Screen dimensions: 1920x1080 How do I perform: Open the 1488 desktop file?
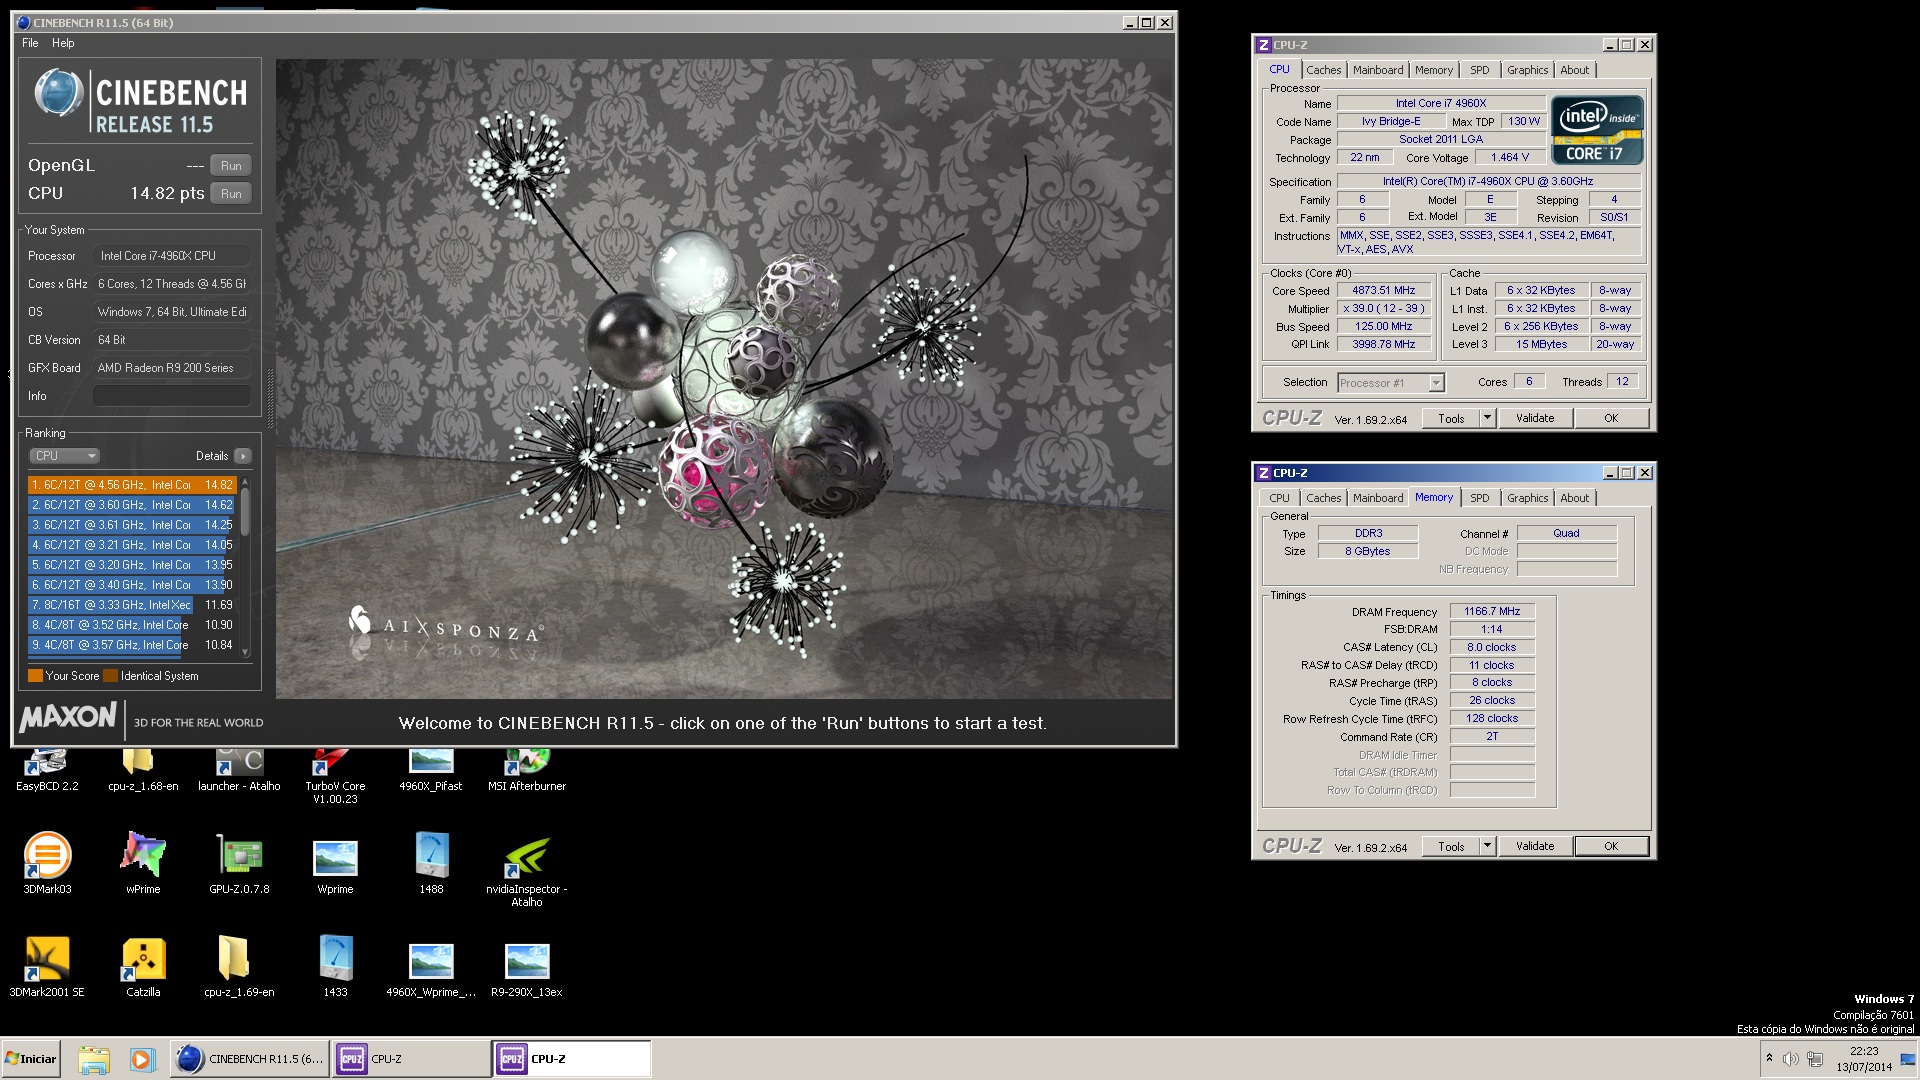pos(431,862)
